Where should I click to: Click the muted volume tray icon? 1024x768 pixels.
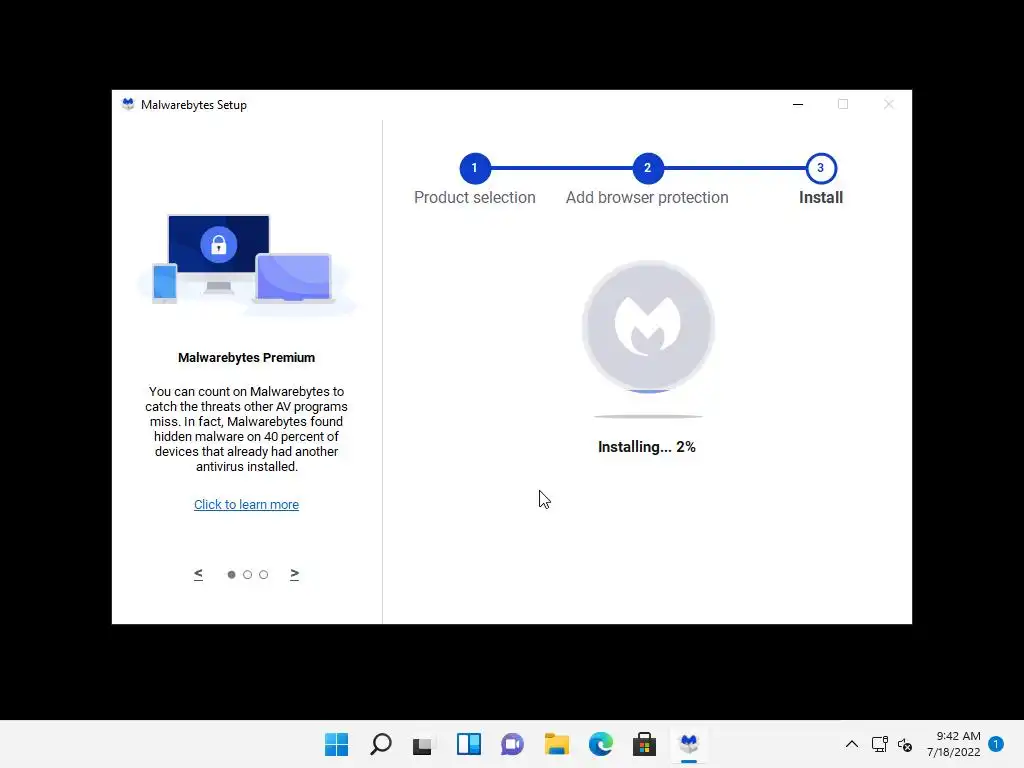click(x=905, y=744)
